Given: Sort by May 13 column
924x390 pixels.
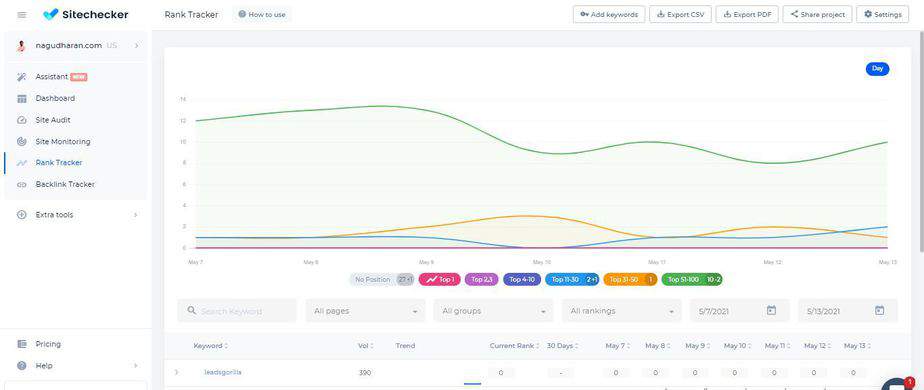Looking at the screenshot, I should point(857,346).
